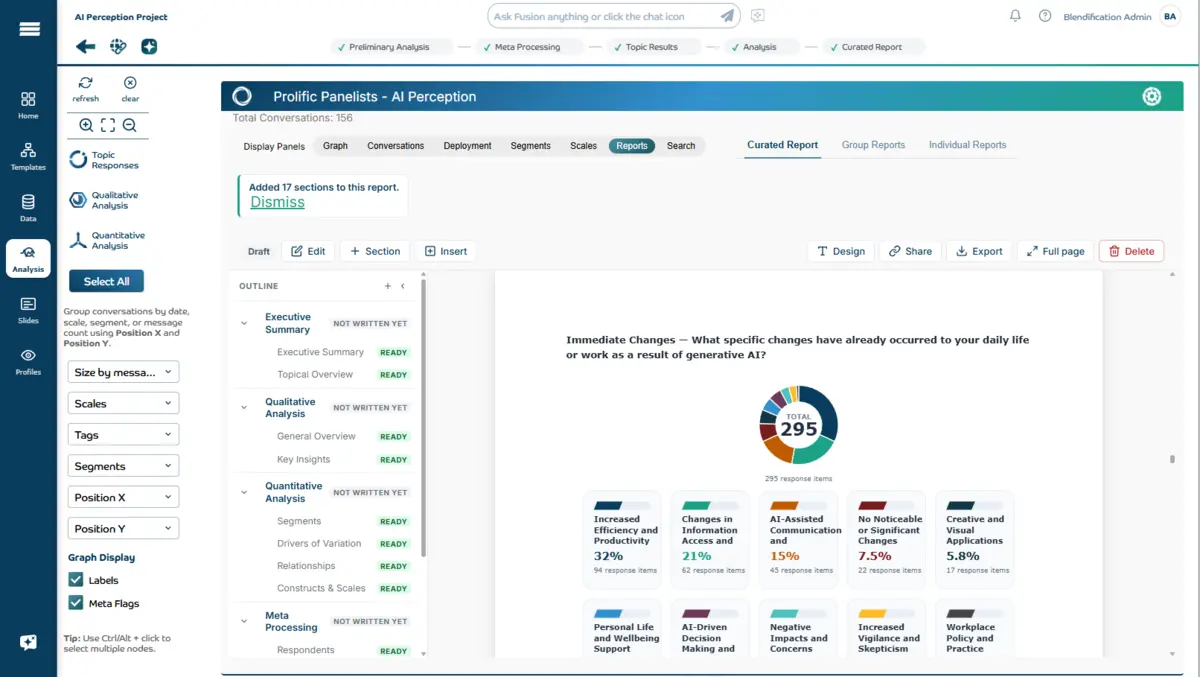This screenshot has width=1200, height=677.
Task: Add outline item with plus icon
Action: 388,286
